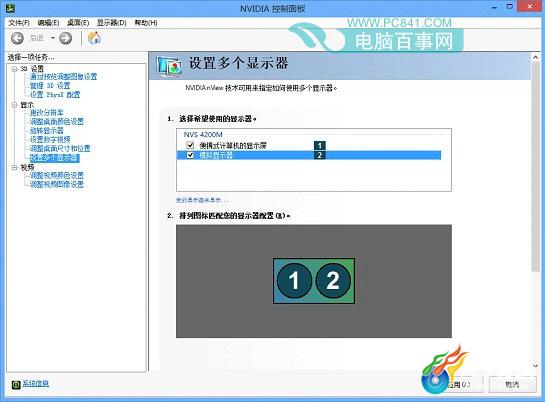Click the NVIDIA logo icon in title bar
The height and width of the screenshot is (402, 545).
[11, 8]
